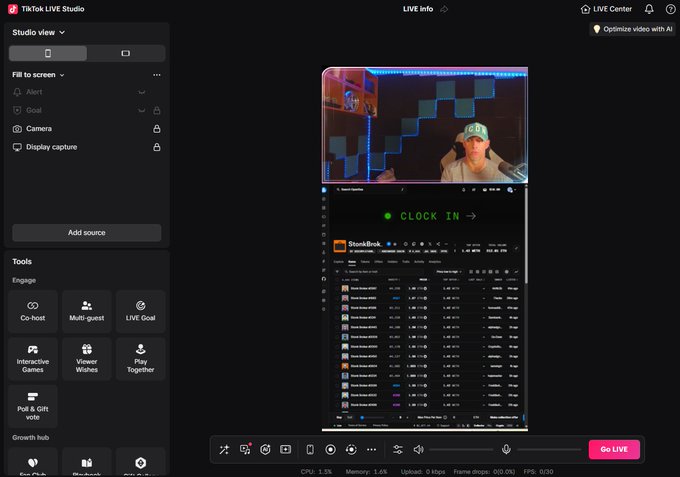The width and height of the screenshot is (680, 477).
Task: Open the media and music icon
Action: (245, 450)
